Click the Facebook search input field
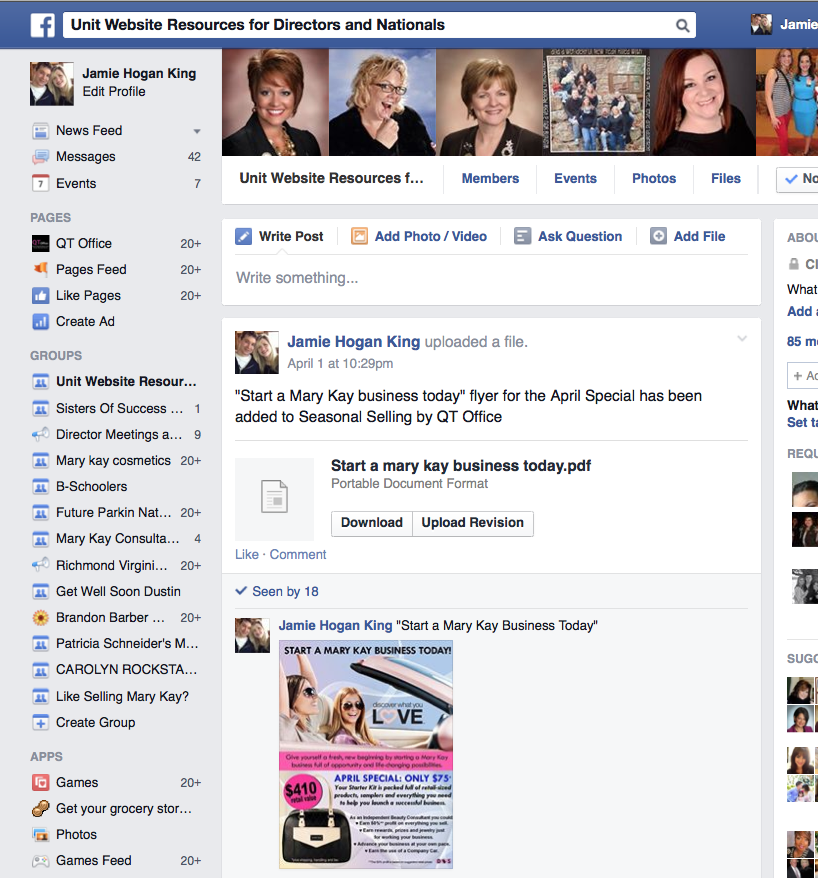Viewport: 818px width, 878px height. click(x=370, y=25)
